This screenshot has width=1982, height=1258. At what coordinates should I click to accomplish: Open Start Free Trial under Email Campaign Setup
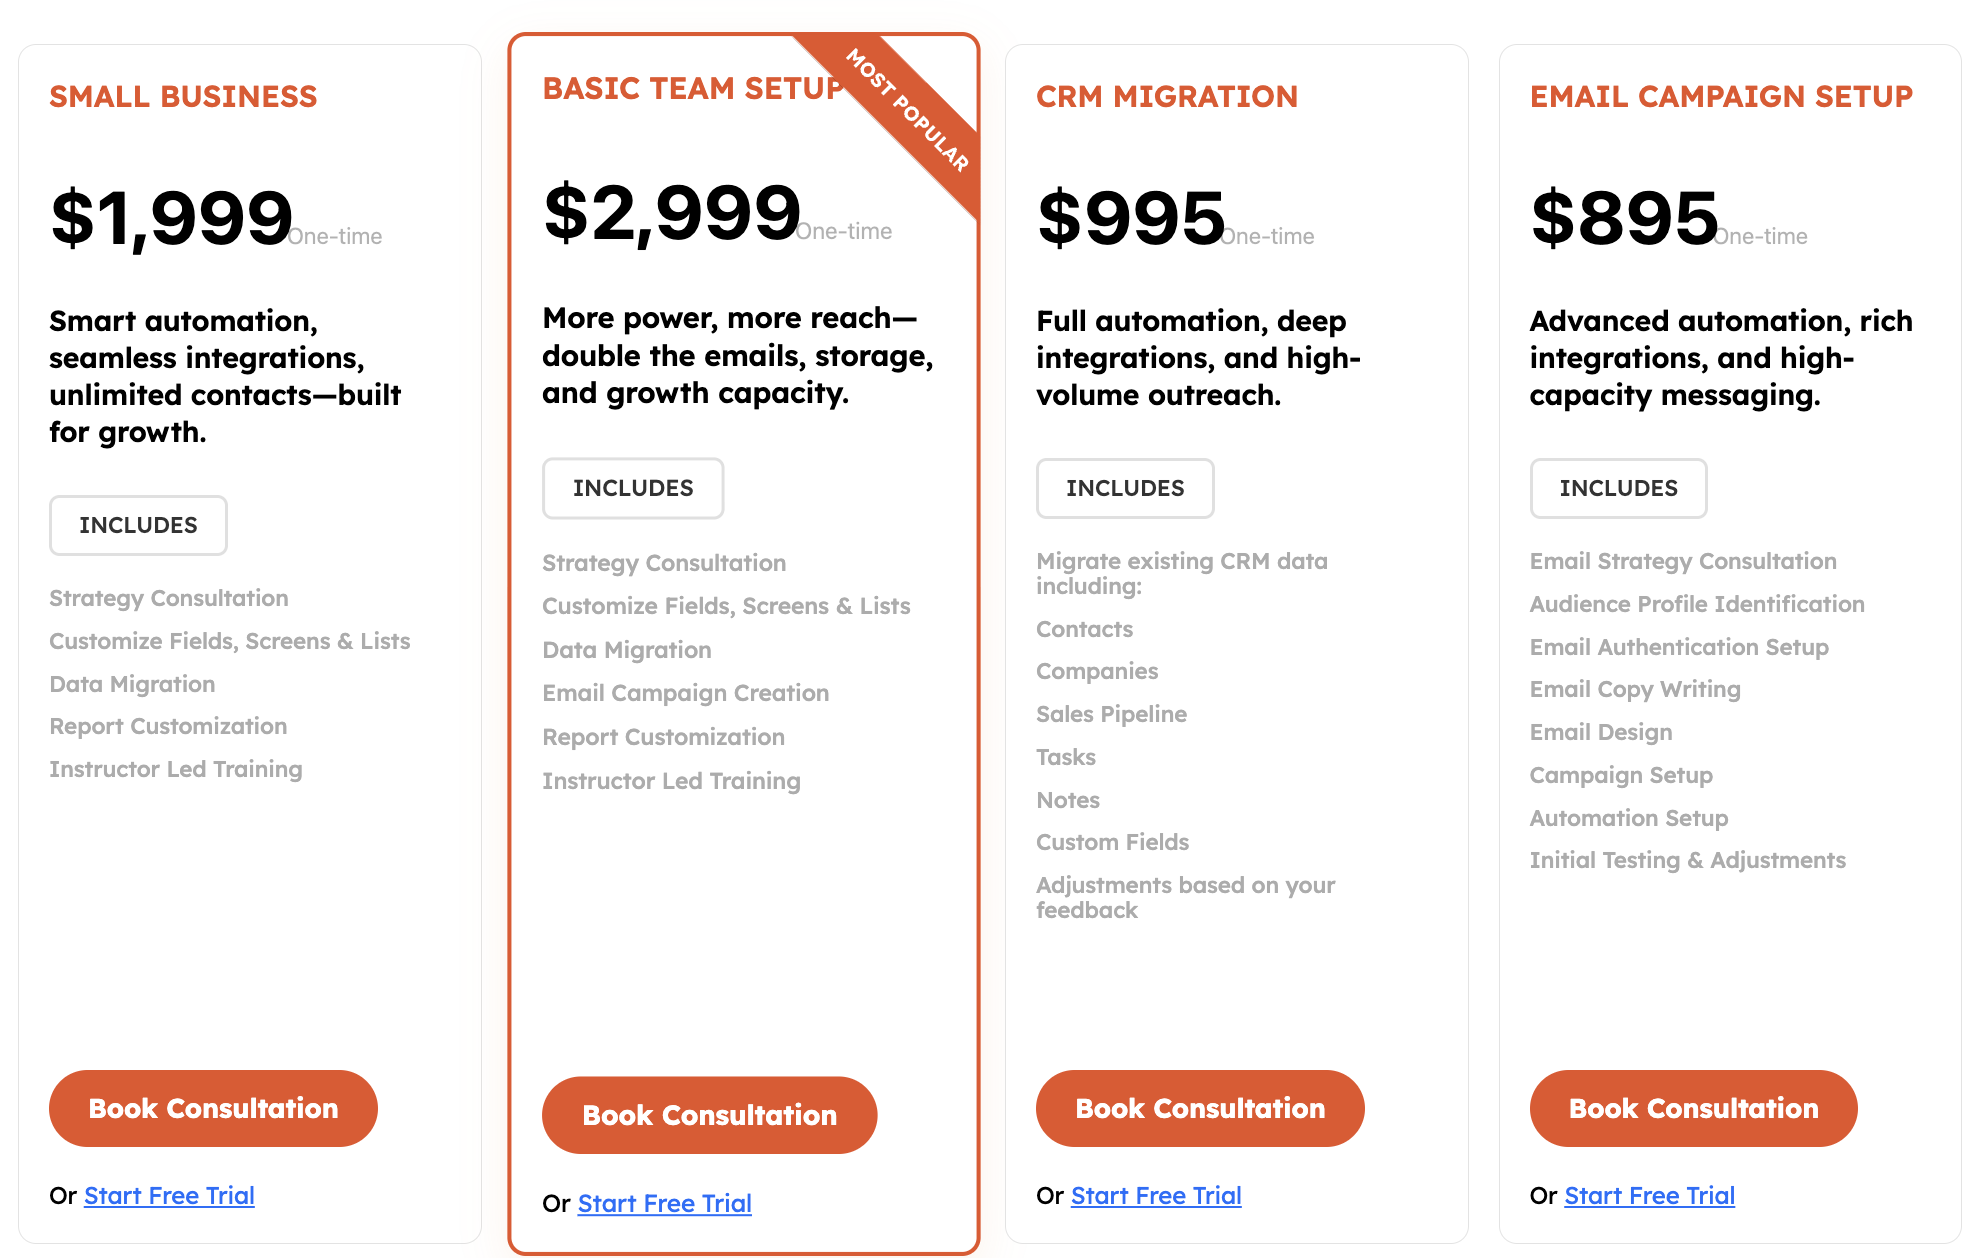point(1649,1195)
